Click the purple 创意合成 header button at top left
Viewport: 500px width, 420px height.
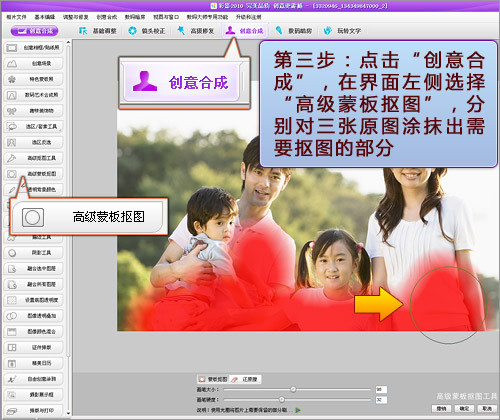pyautogui.click(x=34, y=31)
